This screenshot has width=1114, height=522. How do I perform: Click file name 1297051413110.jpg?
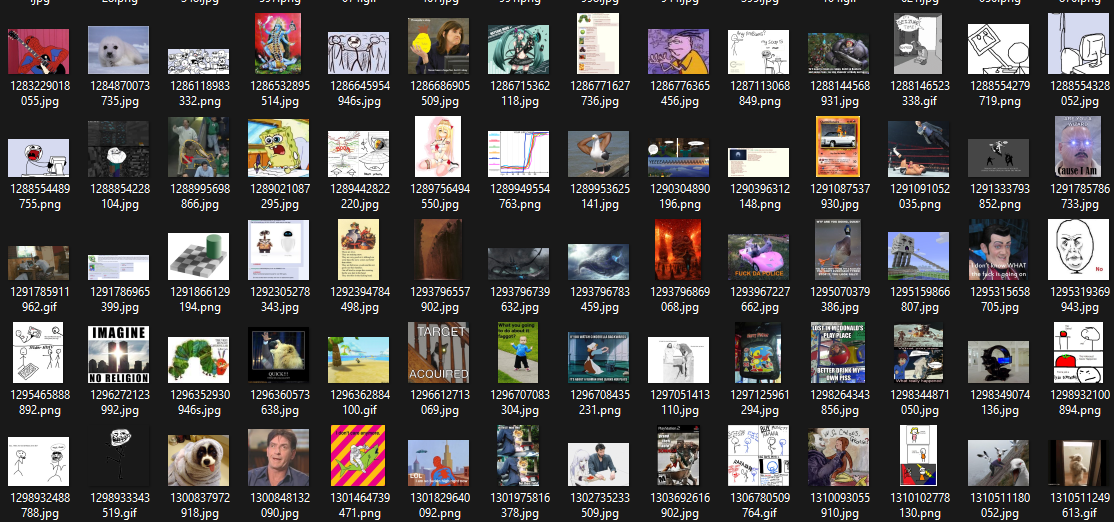pyautogui.click(x=678, y=403)
